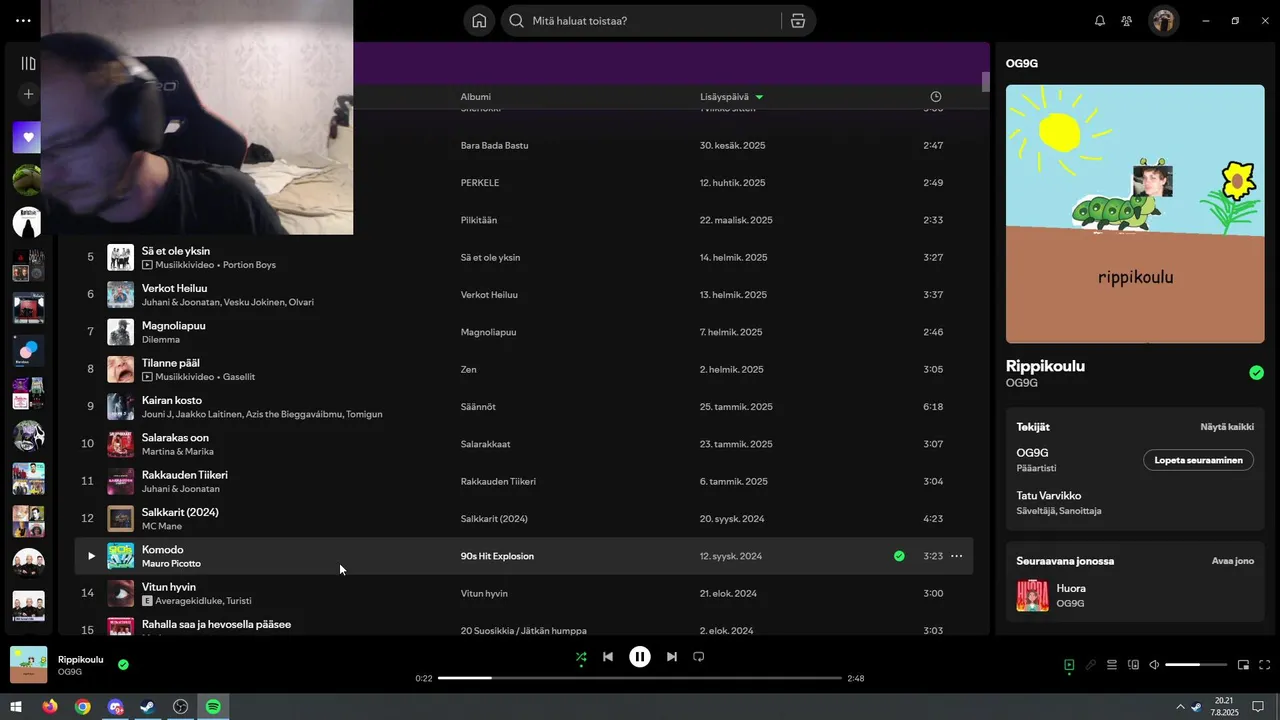Open Connect to a device icon
This screenshot has height=720, width=1280.
[x=1134, y=665]
